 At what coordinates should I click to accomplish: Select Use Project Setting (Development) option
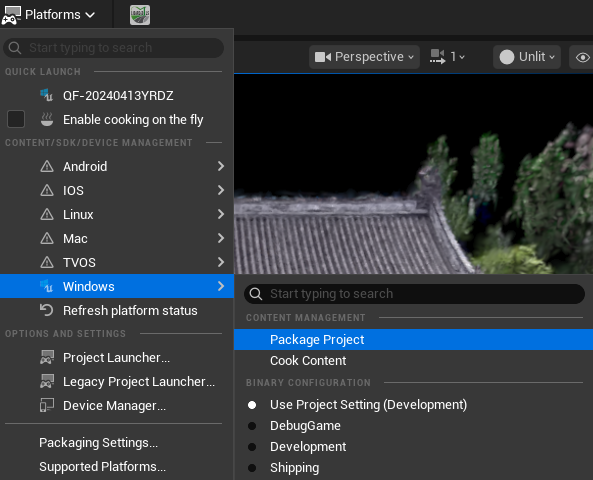413,405
